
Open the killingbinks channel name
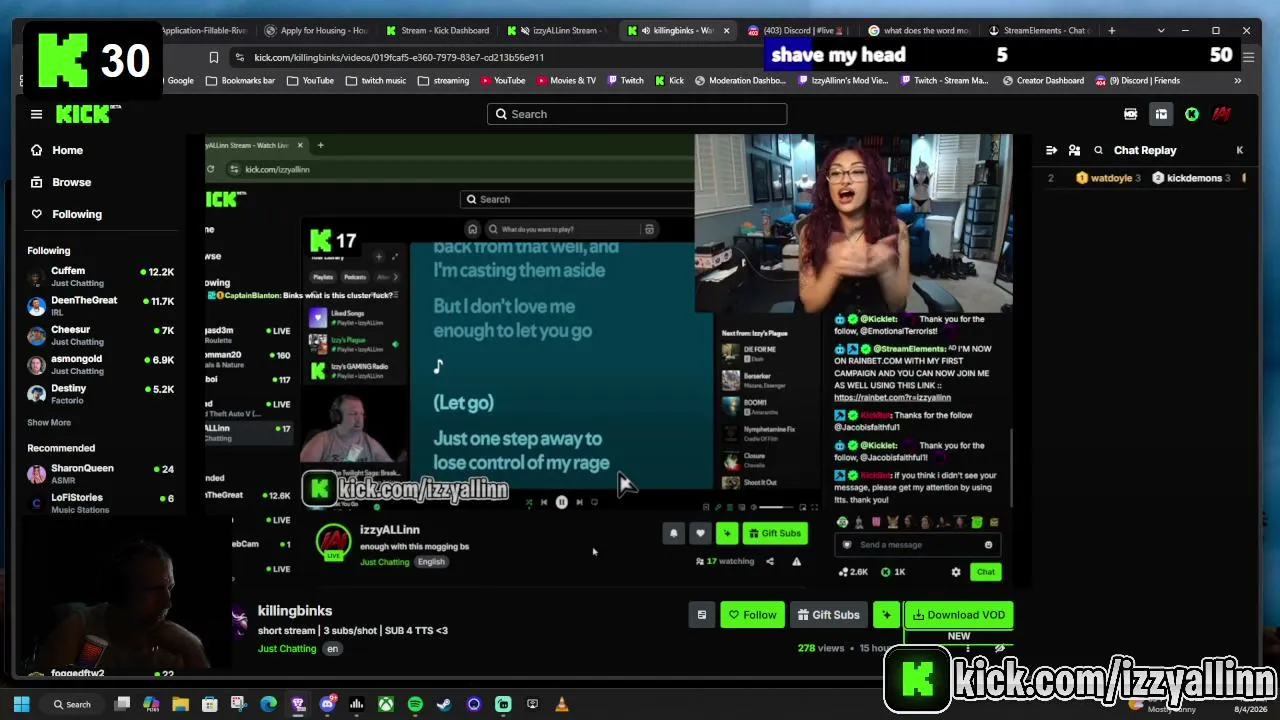(x=295, y=610)
